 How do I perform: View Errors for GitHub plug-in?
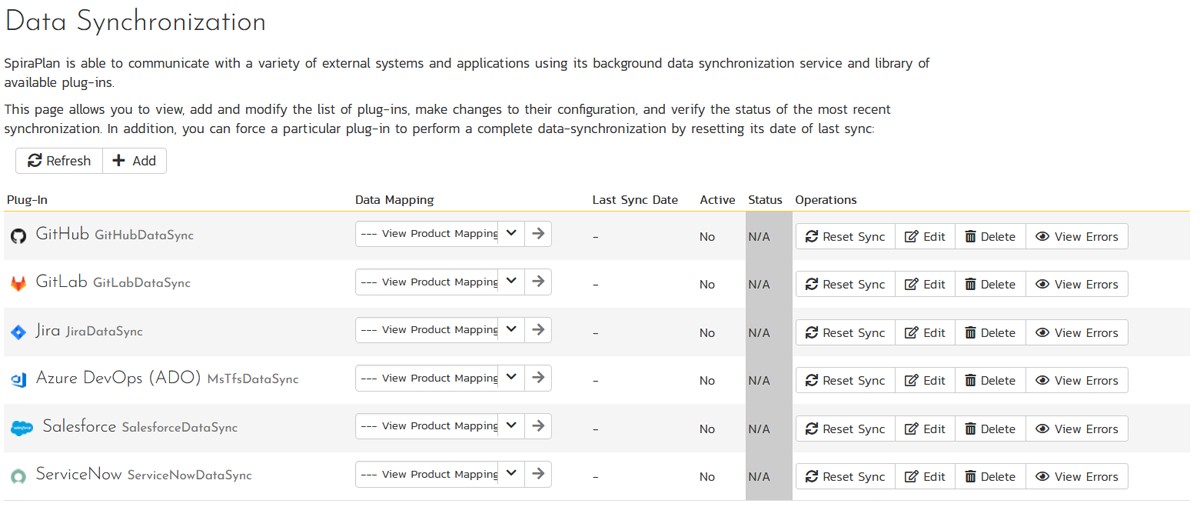click(1077, 237)
